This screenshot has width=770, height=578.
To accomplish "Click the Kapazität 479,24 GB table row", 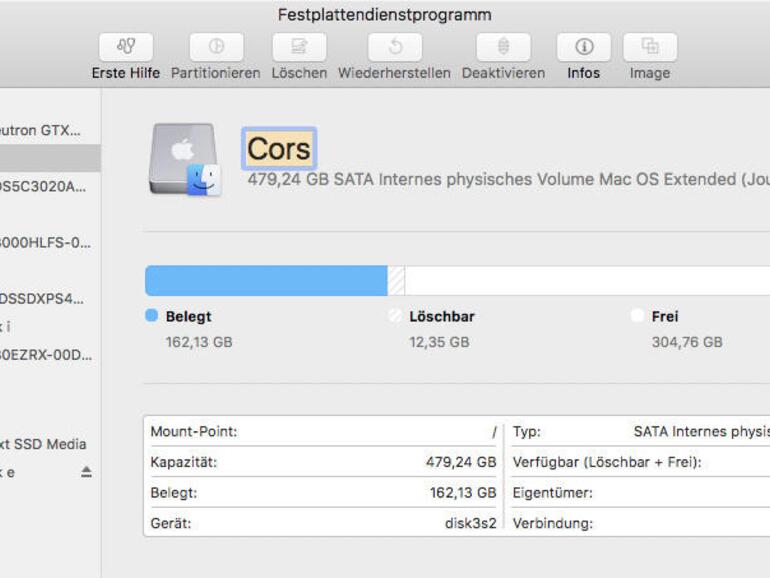I will 323,462.
